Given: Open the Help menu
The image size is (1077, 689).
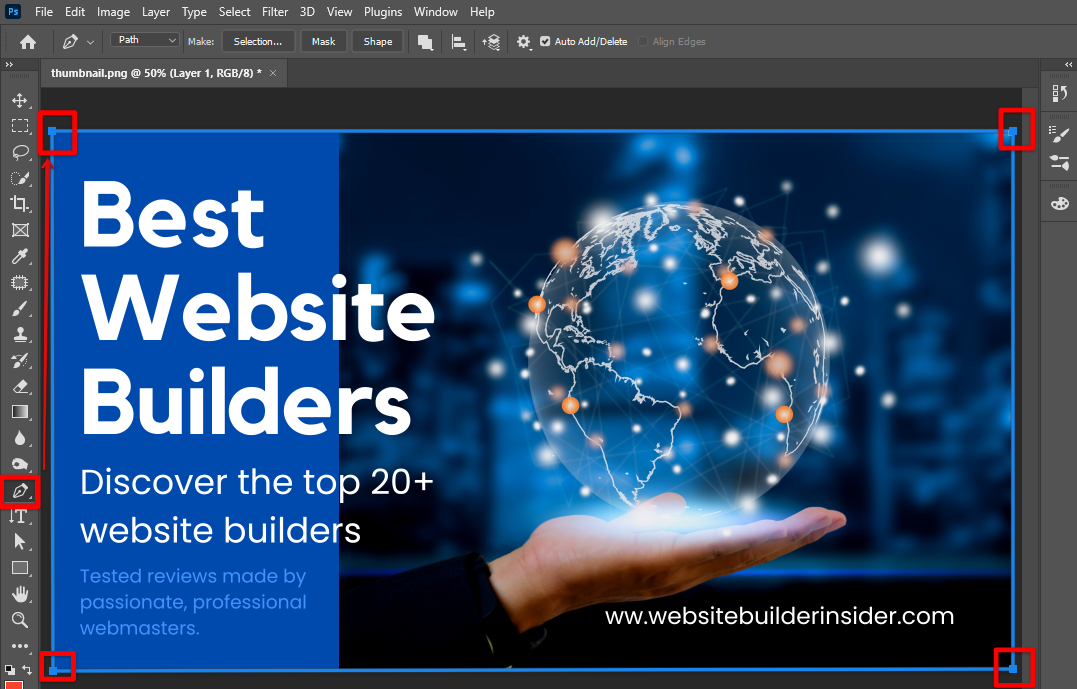Looking at the screenshot, I should [x=482, y=12].
